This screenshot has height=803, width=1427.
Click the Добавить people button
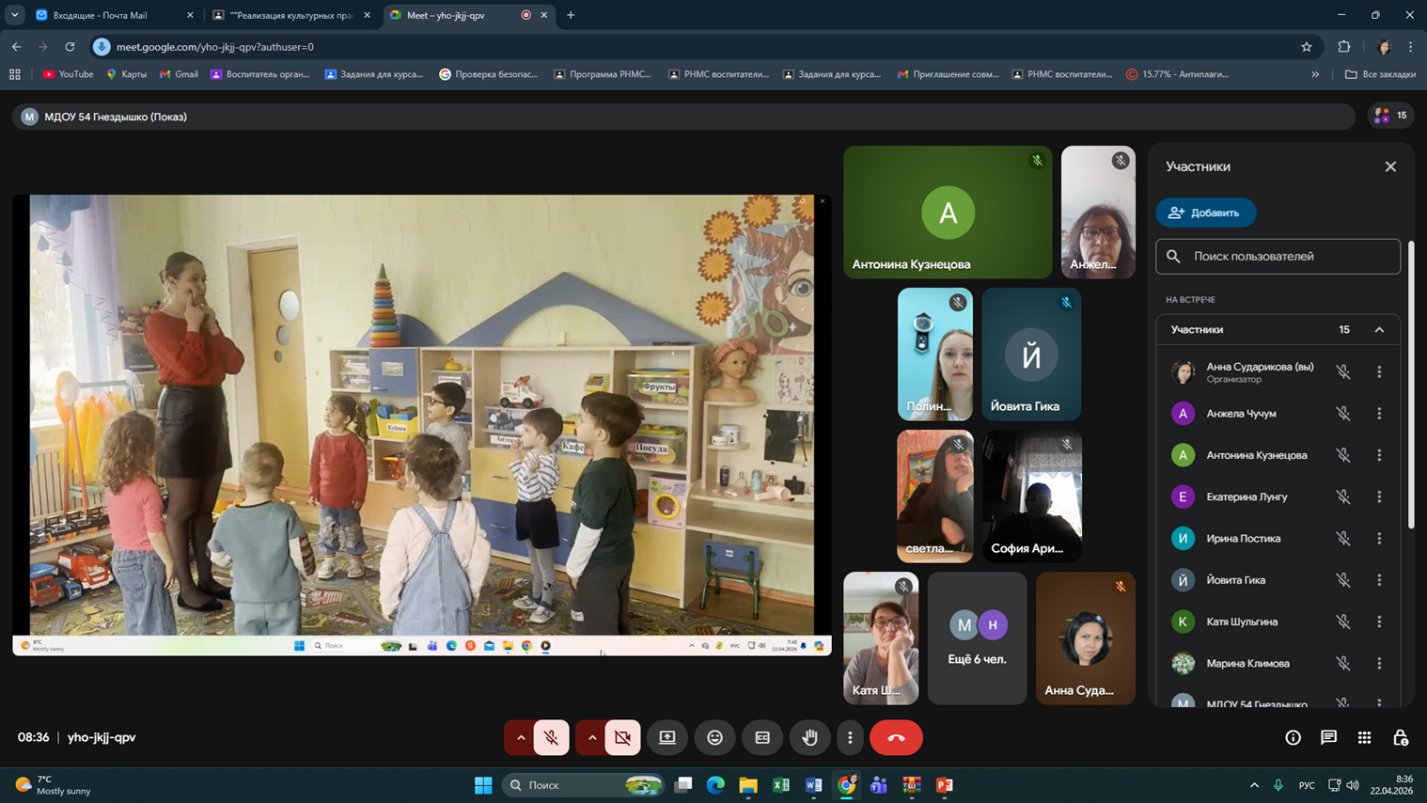[1206, 213]
